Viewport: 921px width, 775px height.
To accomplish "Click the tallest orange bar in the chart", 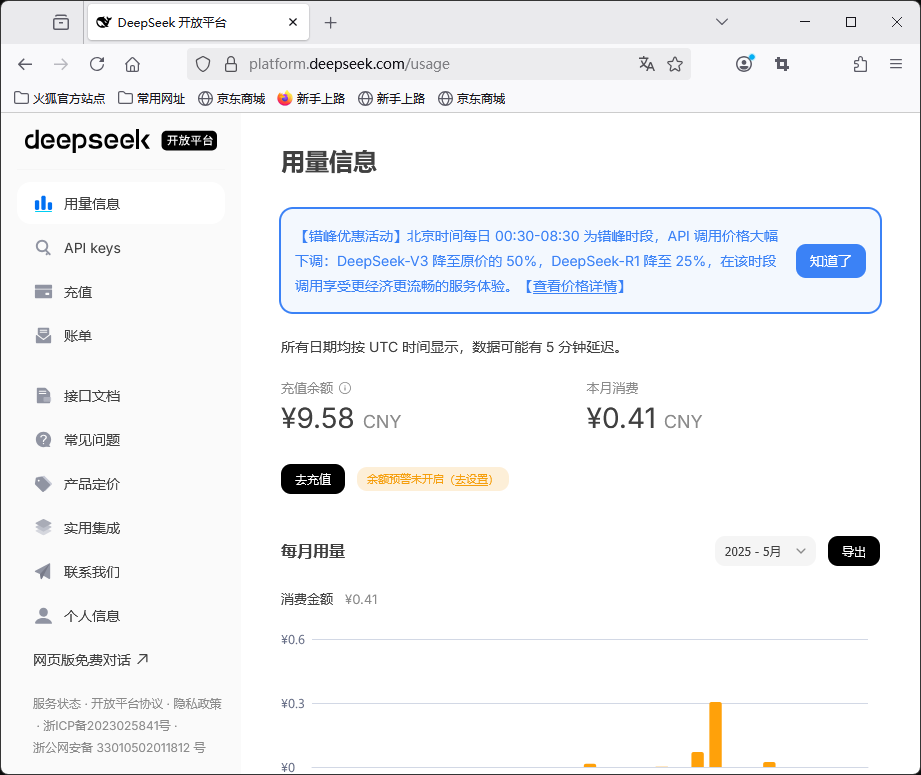I will (x=715, y=734).
